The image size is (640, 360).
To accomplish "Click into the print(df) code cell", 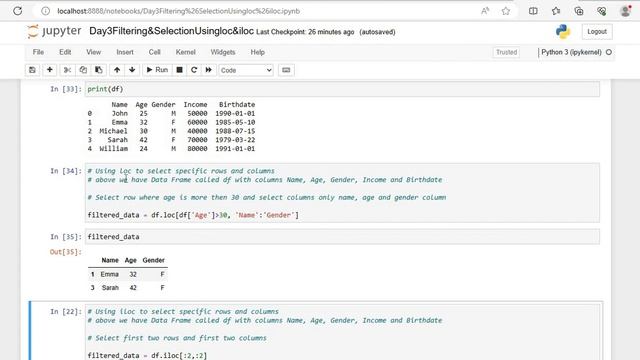I will 342,89.
